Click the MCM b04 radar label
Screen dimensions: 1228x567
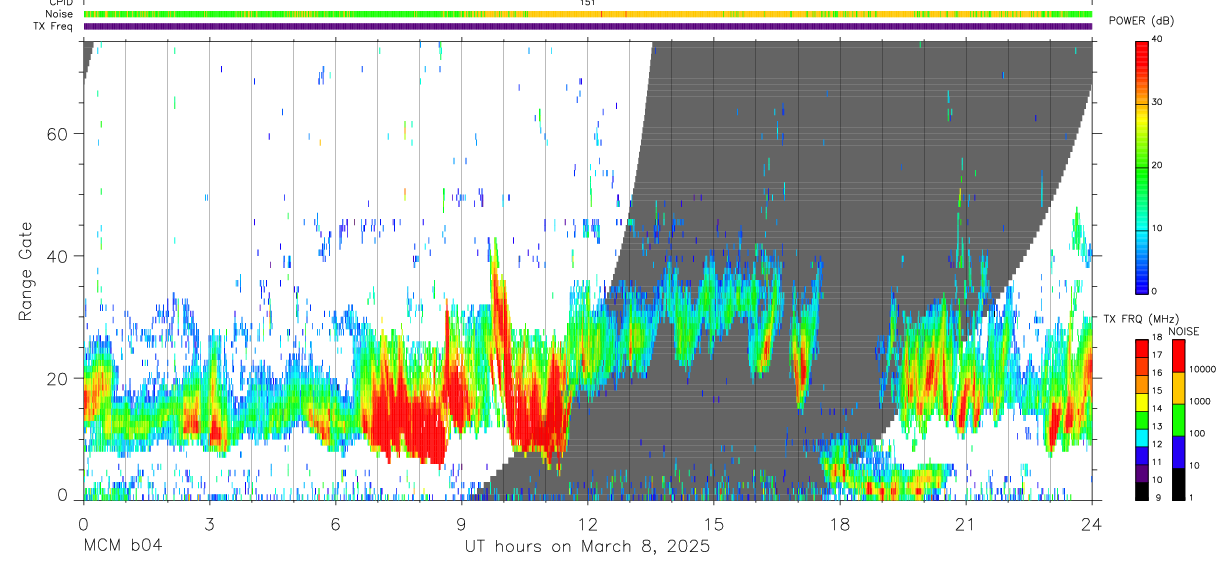tap(122, 547)
